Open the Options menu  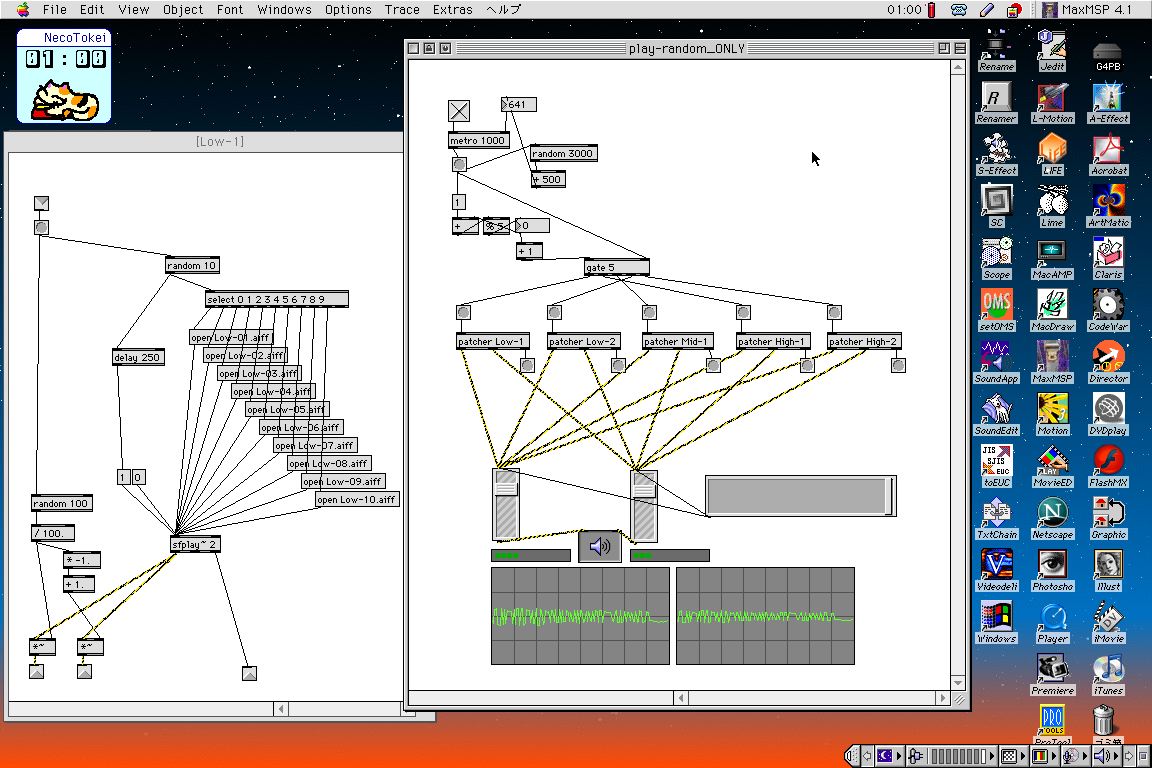348,10
